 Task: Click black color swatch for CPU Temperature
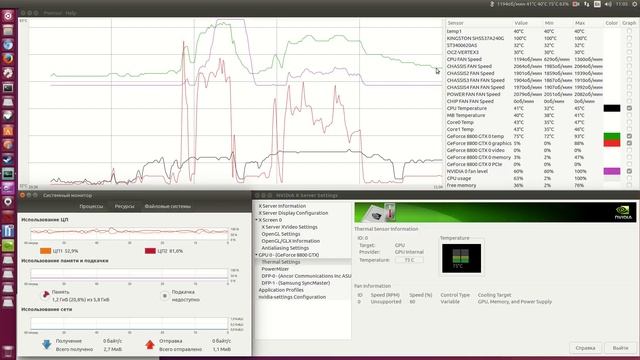coord(612,108)
